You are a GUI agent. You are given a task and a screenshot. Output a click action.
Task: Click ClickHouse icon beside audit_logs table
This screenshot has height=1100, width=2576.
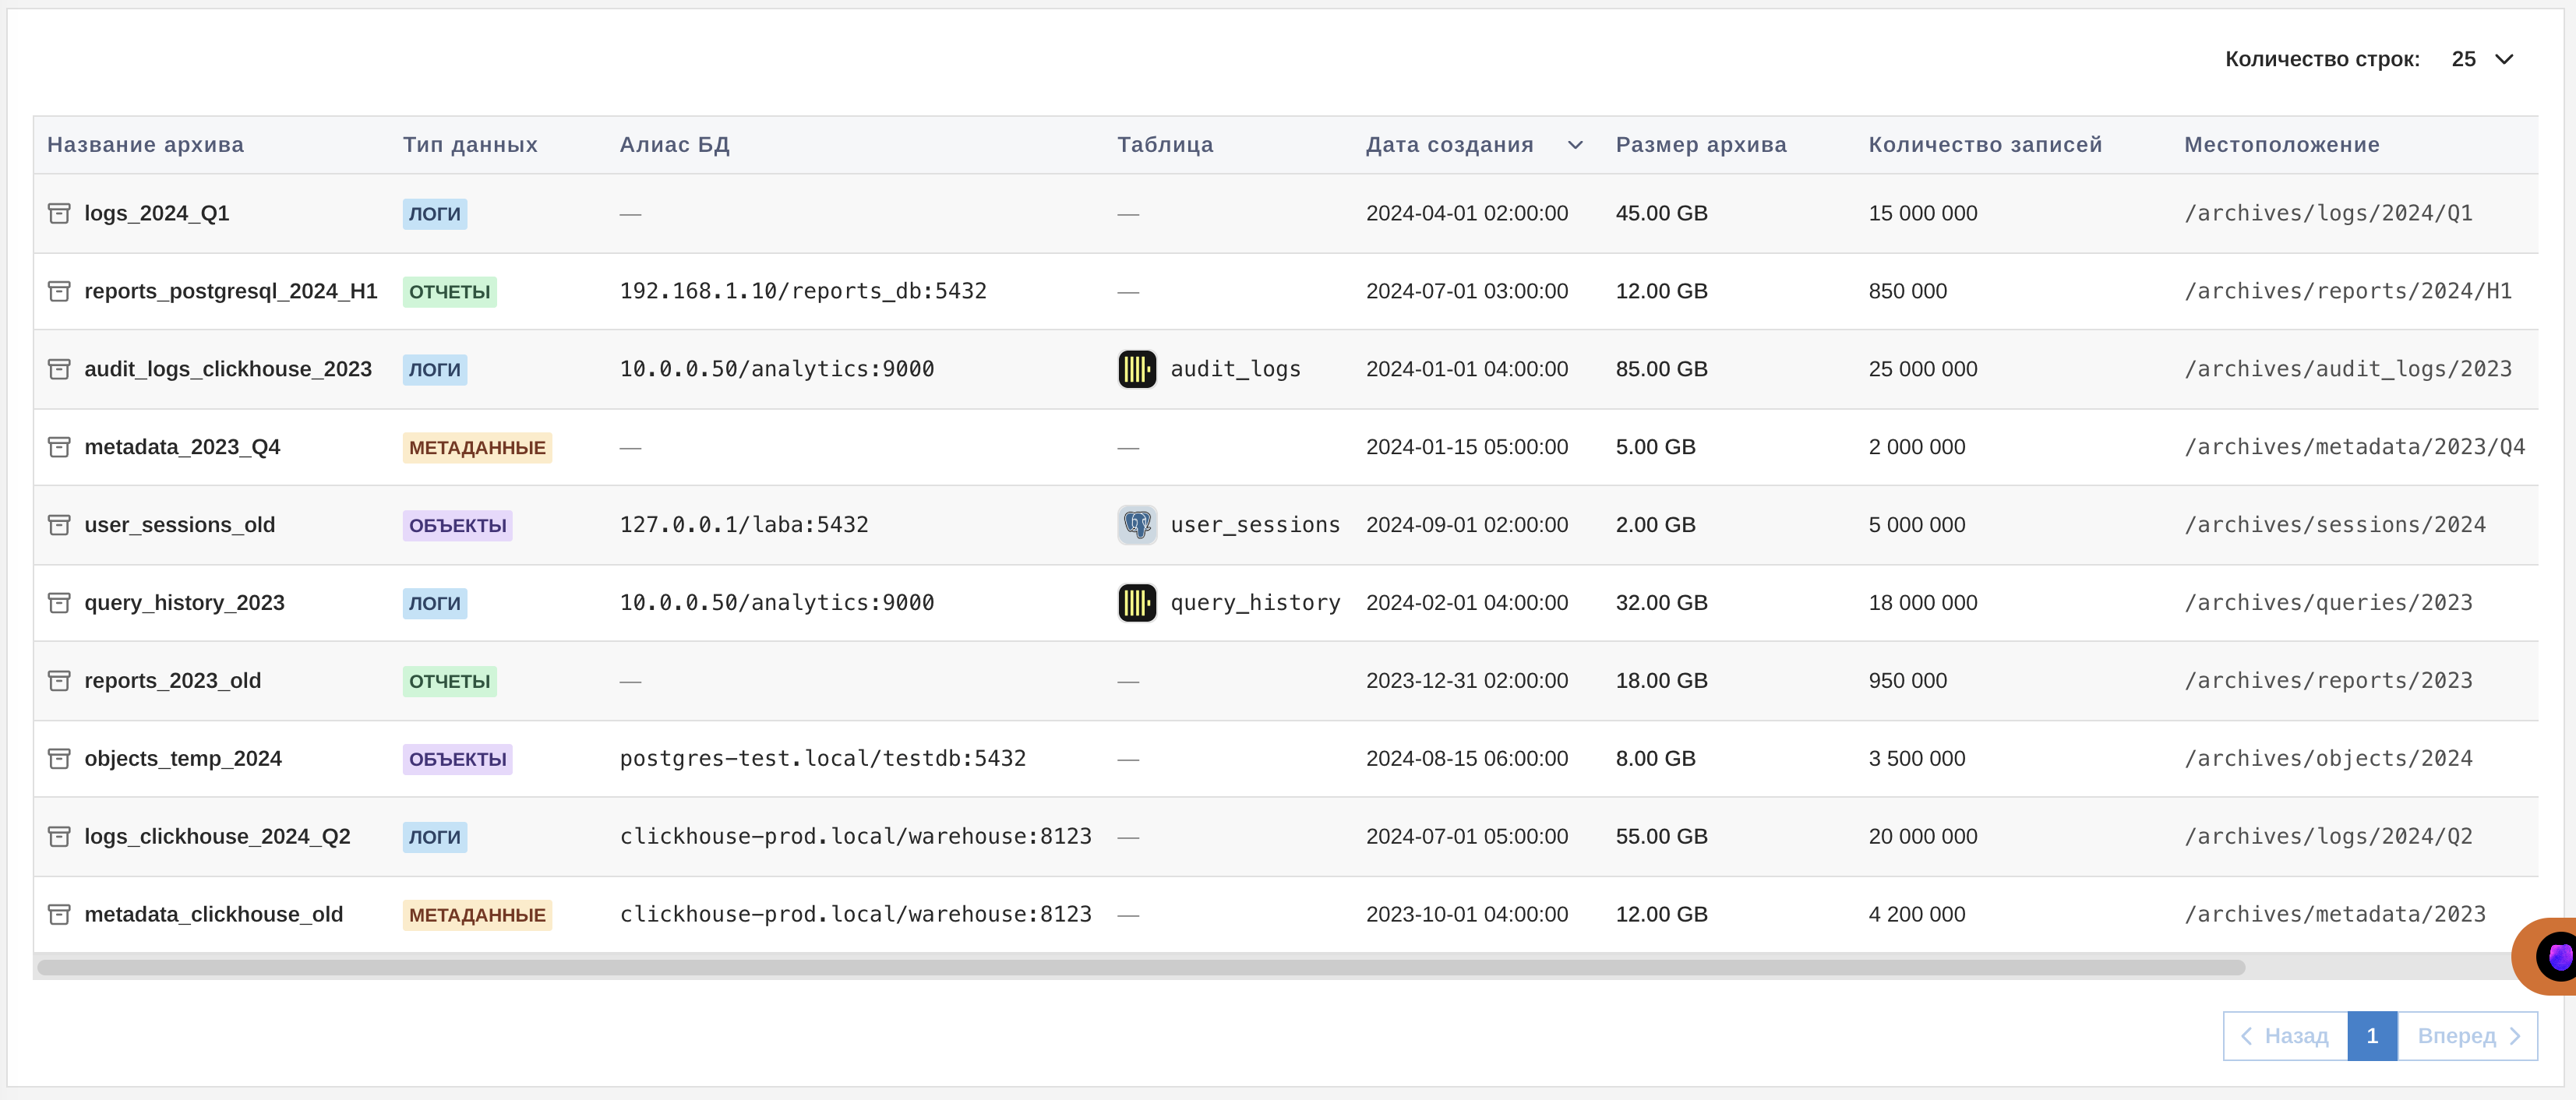[x=1136, y=369]
